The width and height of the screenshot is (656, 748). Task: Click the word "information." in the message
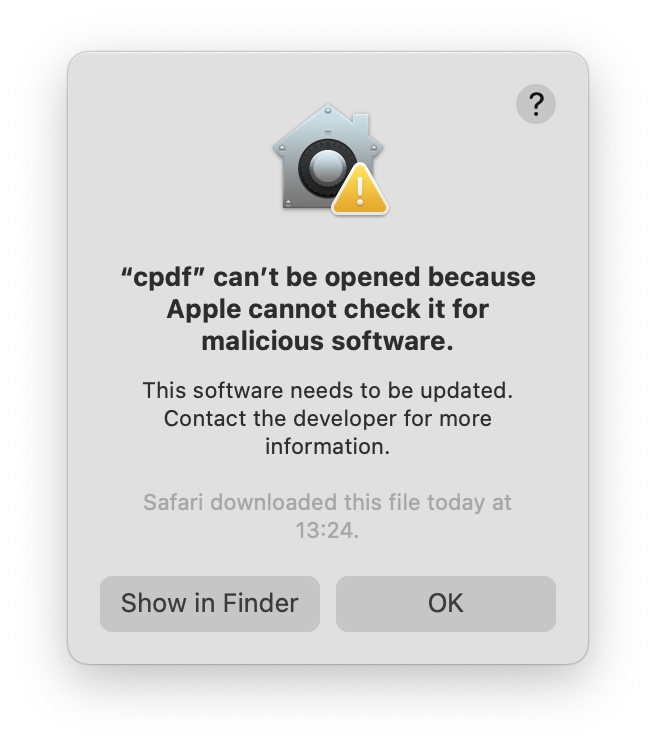(328, 447)
